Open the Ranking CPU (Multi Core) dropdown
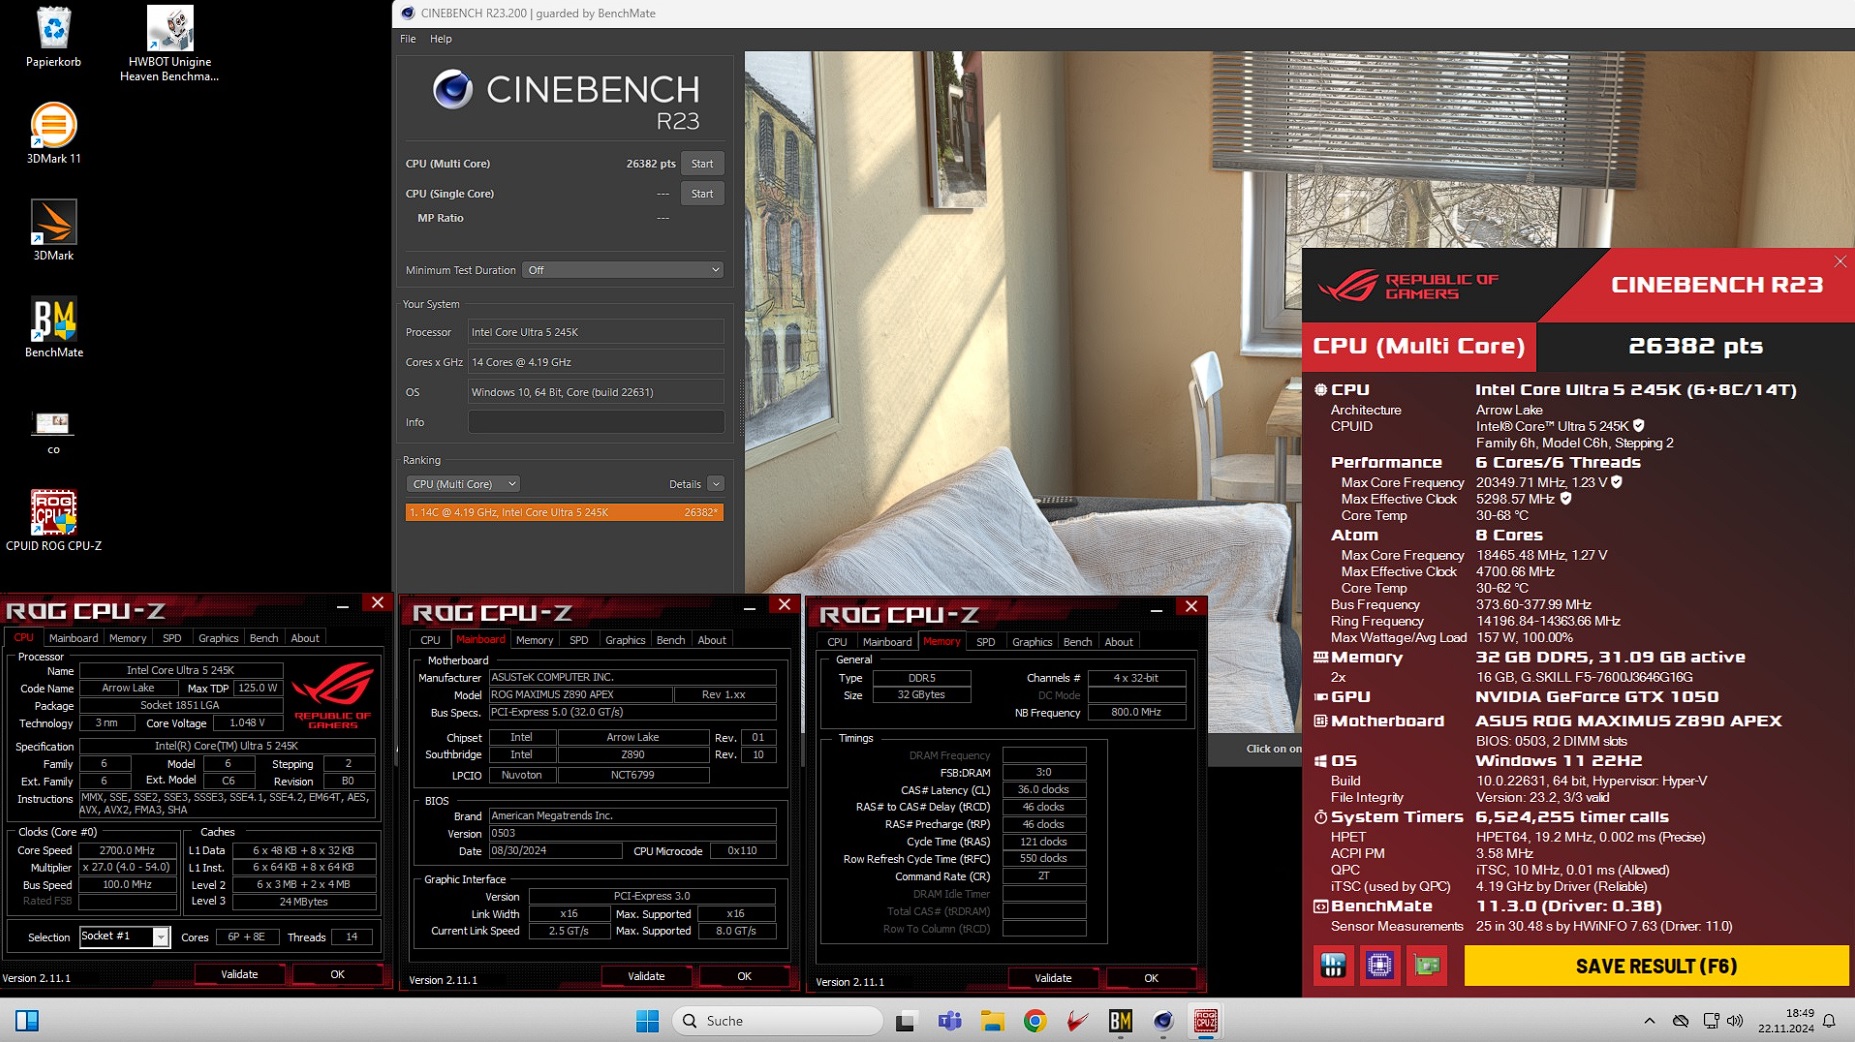 463,484
